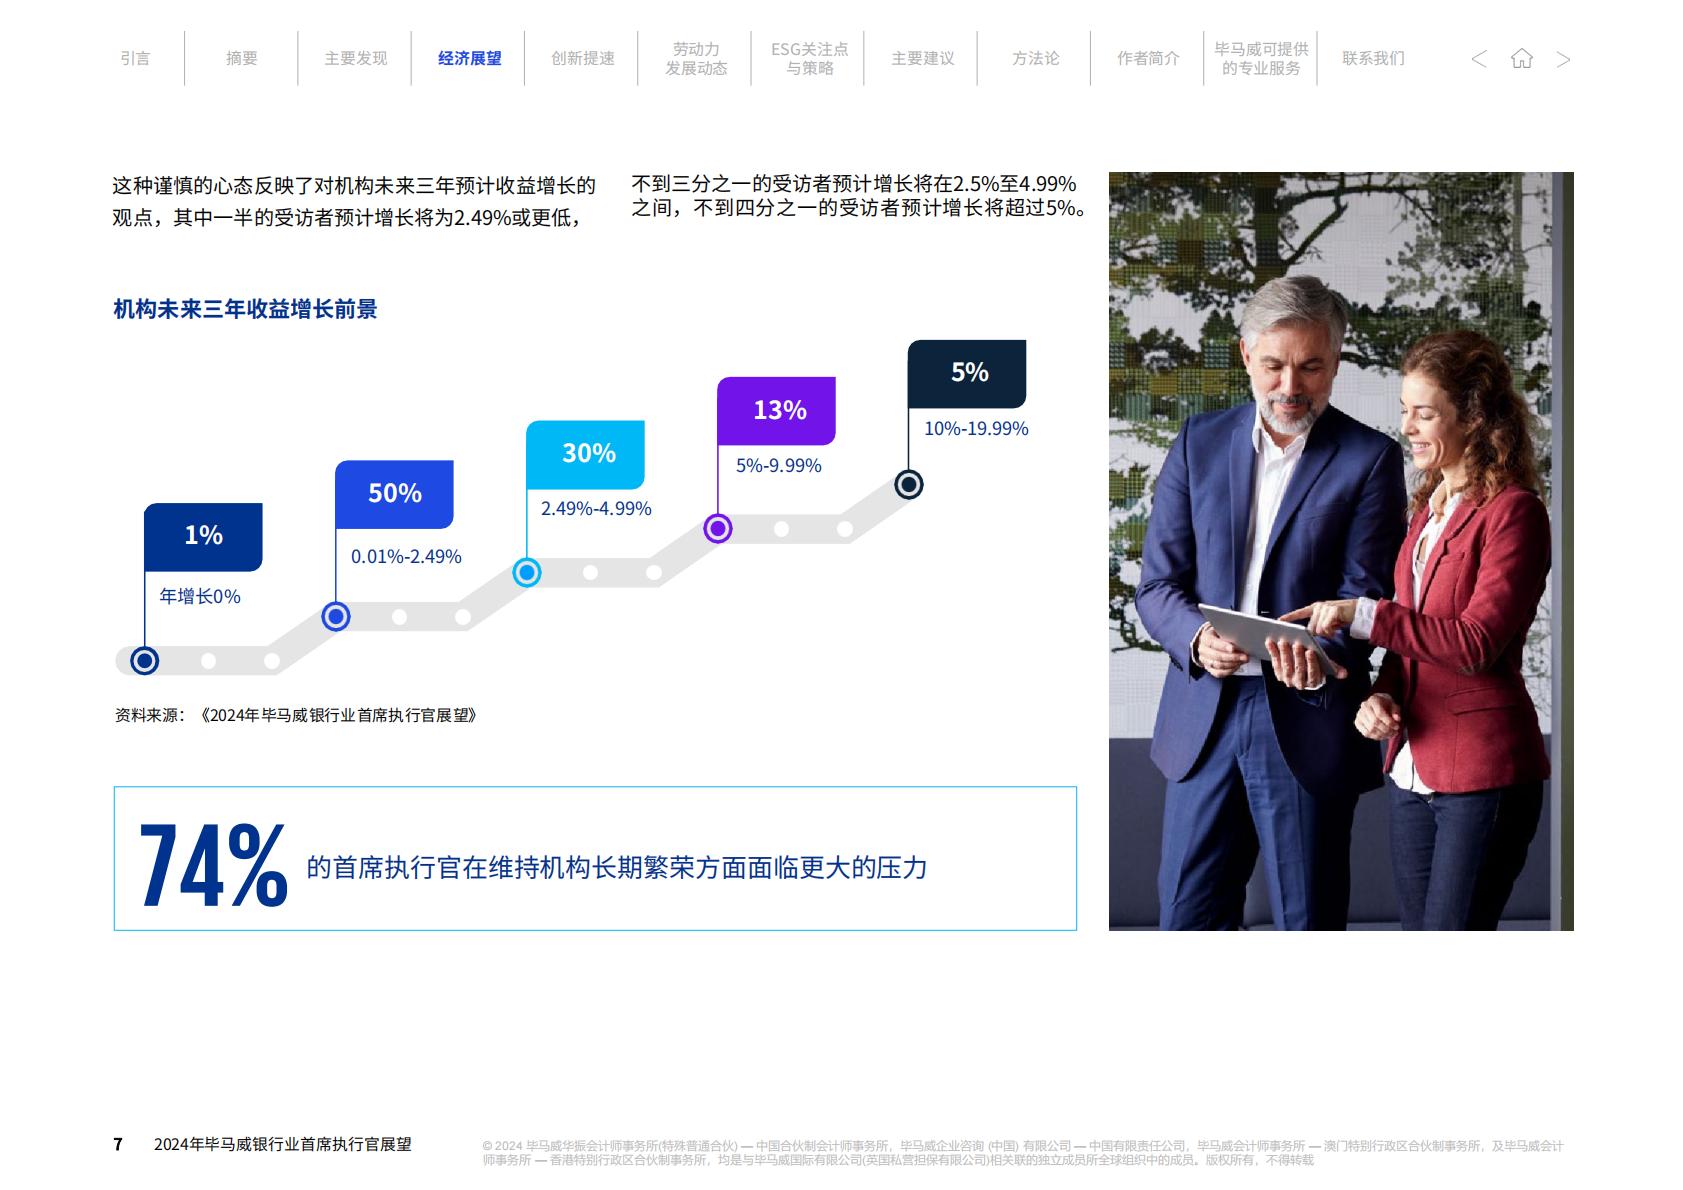This screenshot has height=1190, width=1683.
Task: Click the 10%-19.99% dark marker dot
Action: coord(909,485)
